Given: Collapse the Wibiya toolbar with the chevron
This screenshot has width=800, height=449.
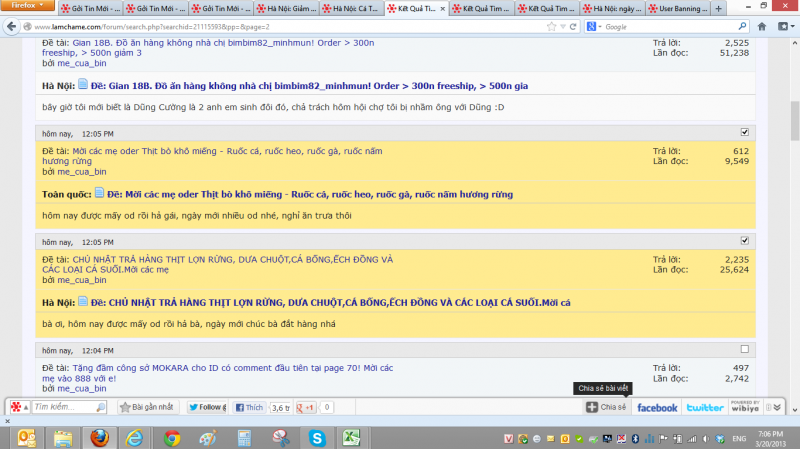Looking at the screenshot, I should (x=778, y=408).
